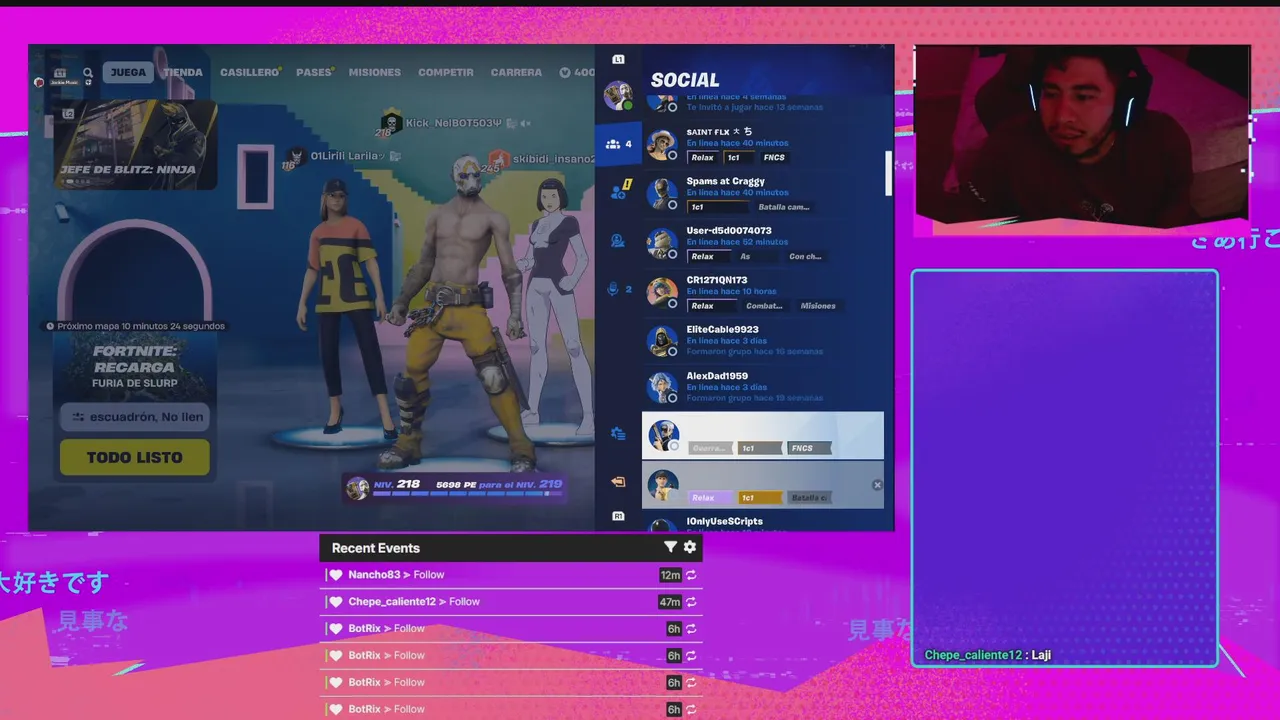The image size is (1280, 720).
Task: Click the FNCS tag under SAINT FLX
Action: point(774,158)
